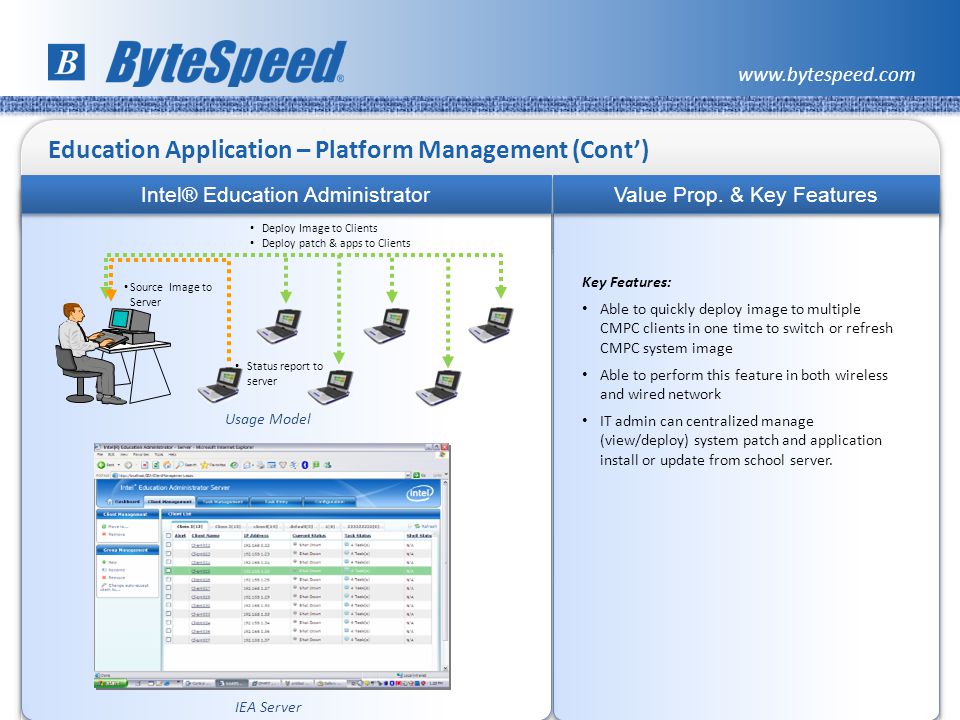Screen dimensions: 960x720
Task: Click the Windows Start button in the IEA Server screenshot
Action: tap(111, 683)
